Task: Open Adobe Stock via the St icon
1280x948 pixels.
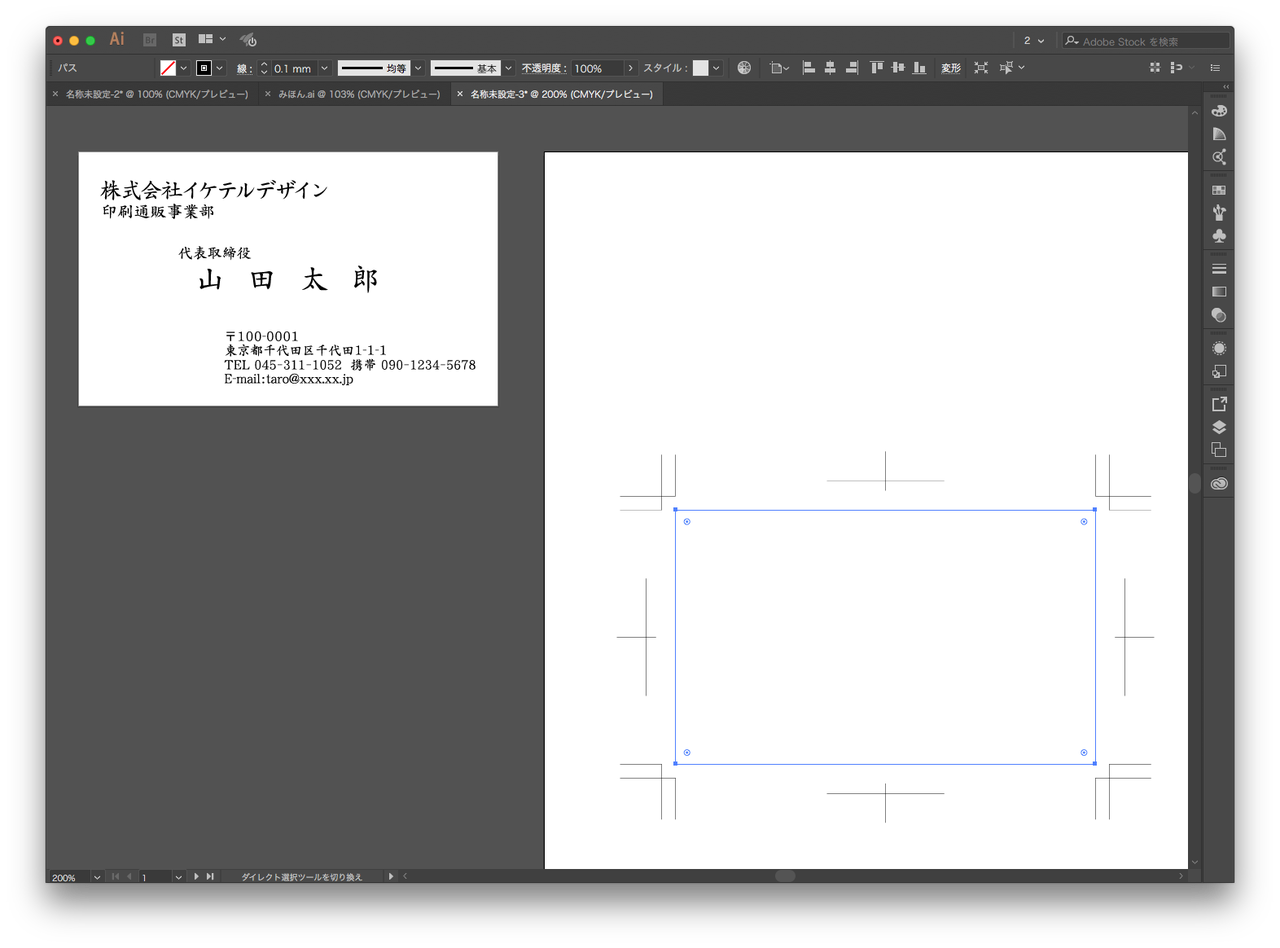Action: [x=179, y=40]
